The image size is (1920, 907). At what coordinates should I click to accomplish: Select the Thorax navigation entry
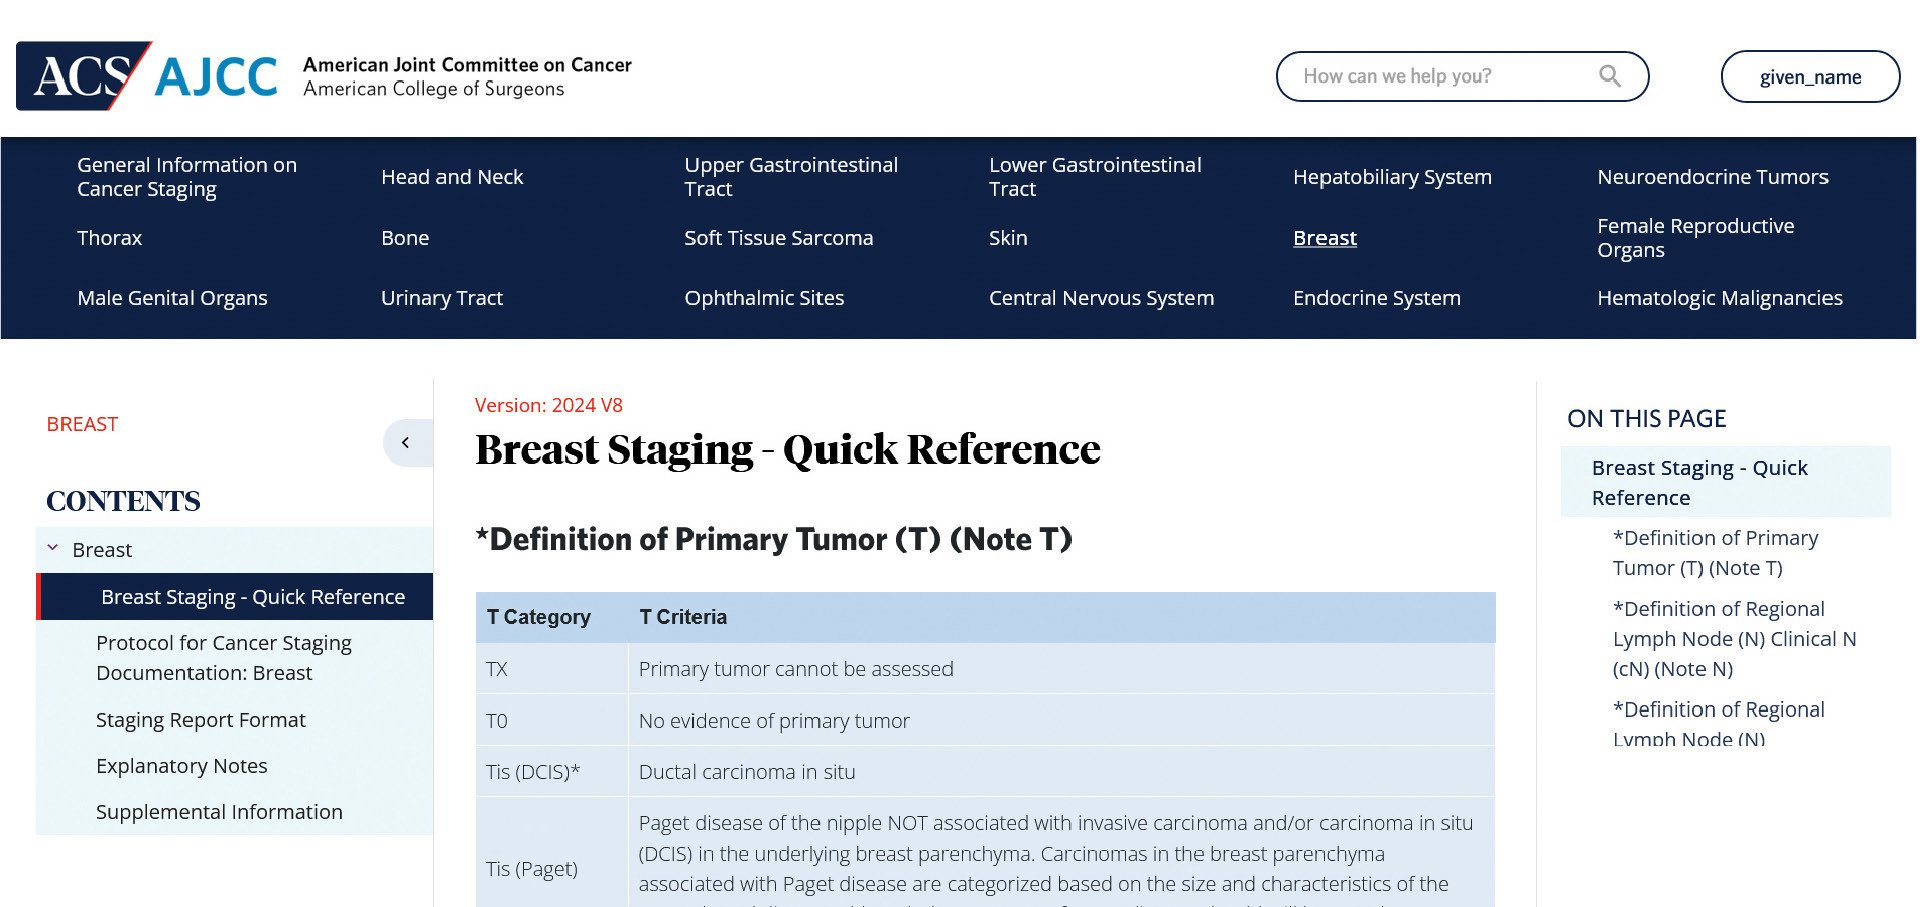(x=109, y=238)
